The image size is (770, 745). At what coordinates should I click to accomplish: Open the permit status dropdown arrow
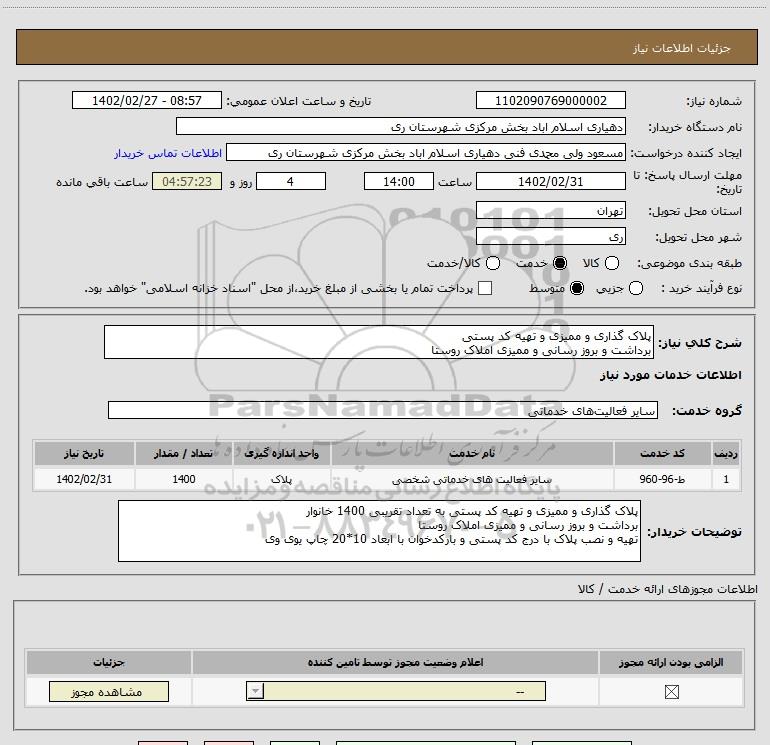255,691
